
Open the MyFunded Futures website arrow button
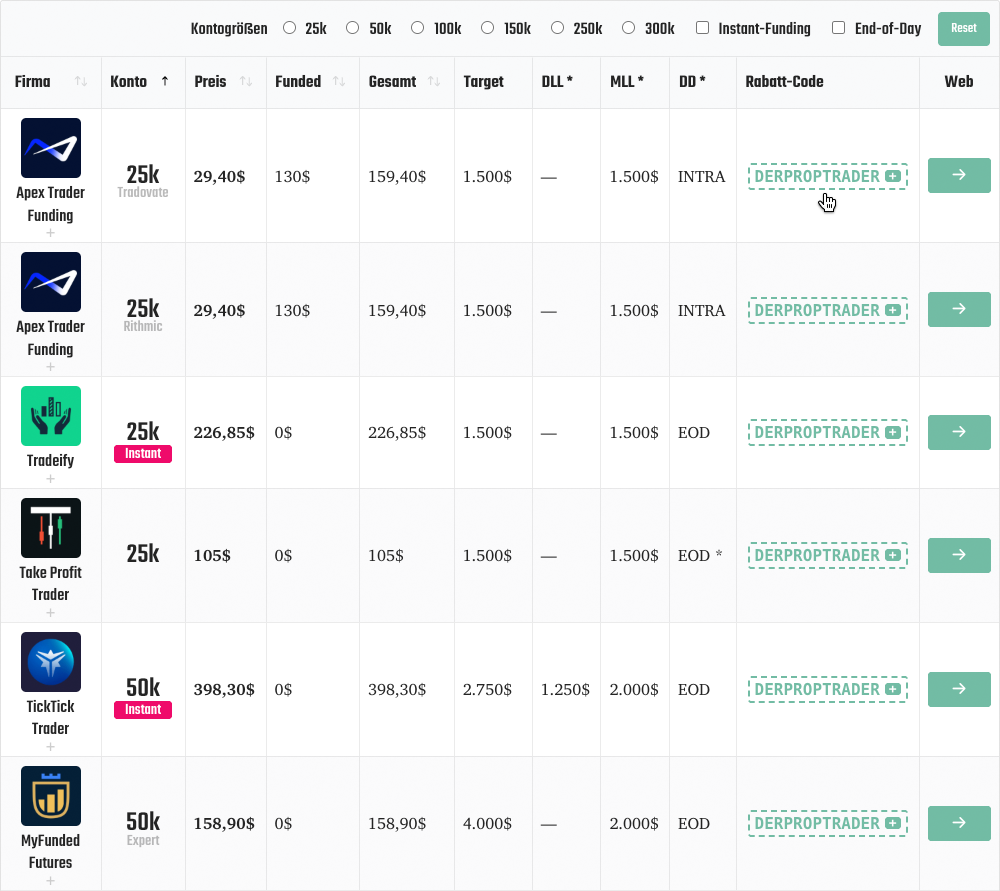click(x=959, y=823)
